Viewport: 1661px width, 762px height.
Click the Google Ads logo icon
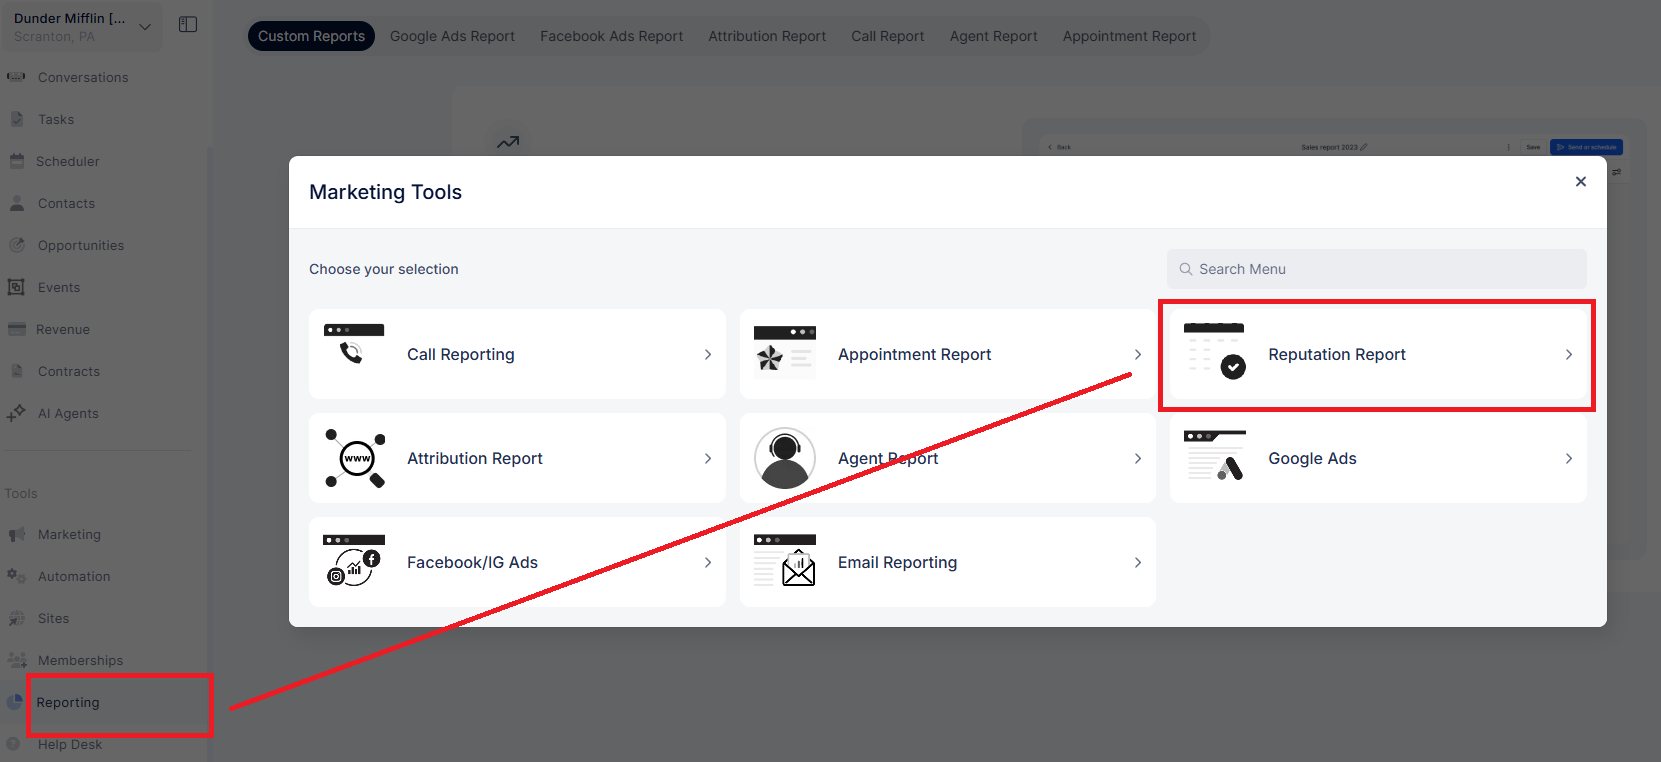click(x=1215, y=456)
